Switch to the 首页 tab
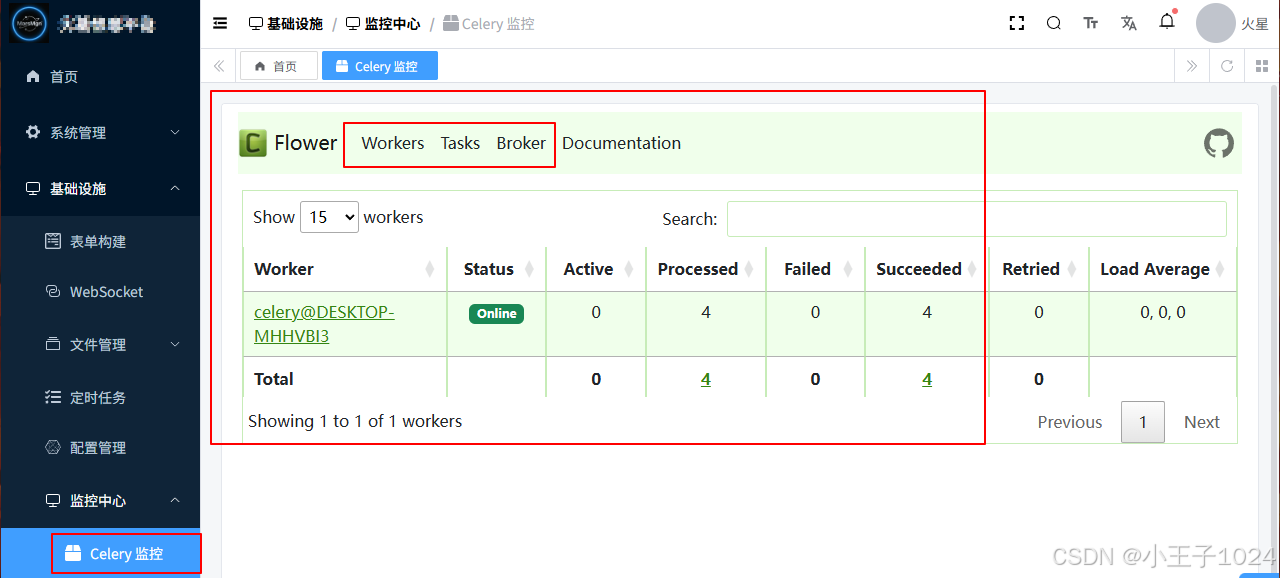 (278, 66)
